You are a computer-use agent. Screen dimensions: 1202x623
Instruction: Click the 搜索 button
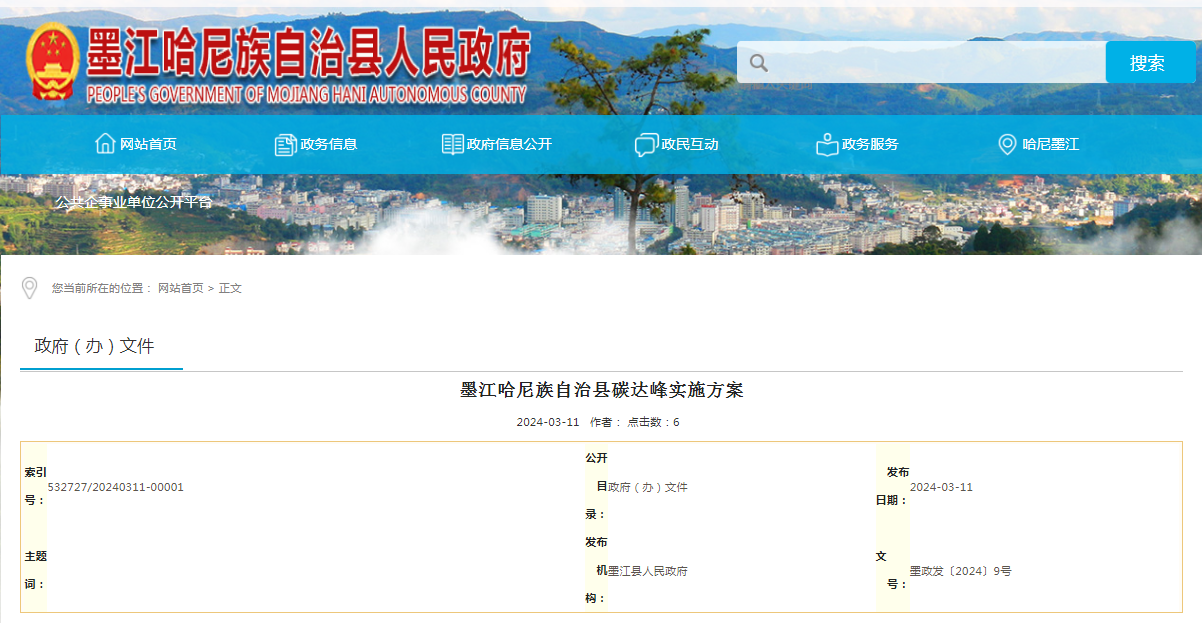click(x=1151, y=62)
